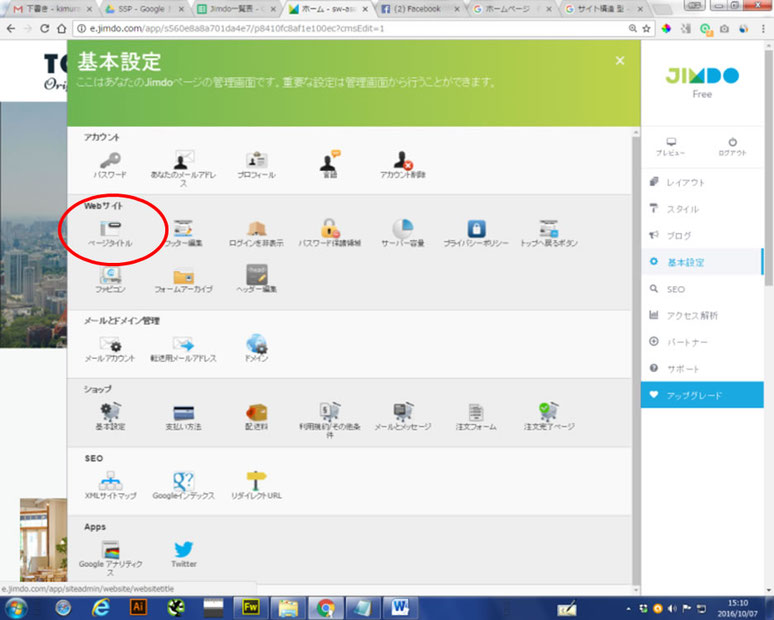Open the ページタイトル setting
Screen dimensions: 774x620
tap(110, 233)
